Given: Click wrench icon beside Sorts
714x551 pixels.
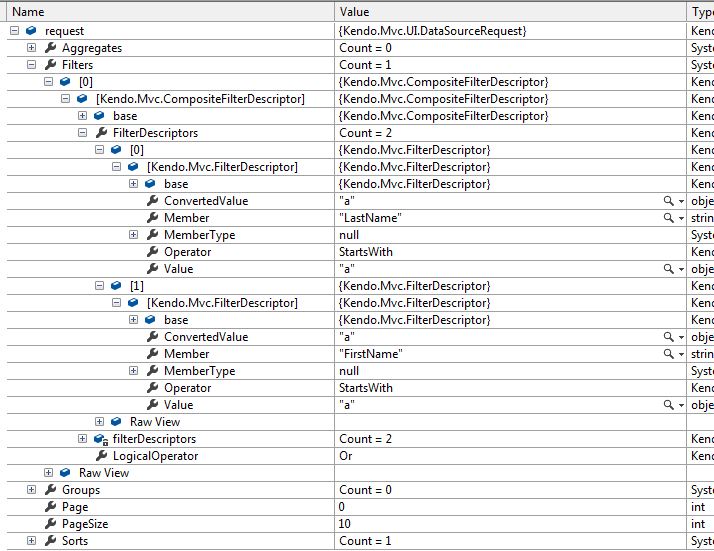Looking at the screenshot, I should click(x=51, y=541).
